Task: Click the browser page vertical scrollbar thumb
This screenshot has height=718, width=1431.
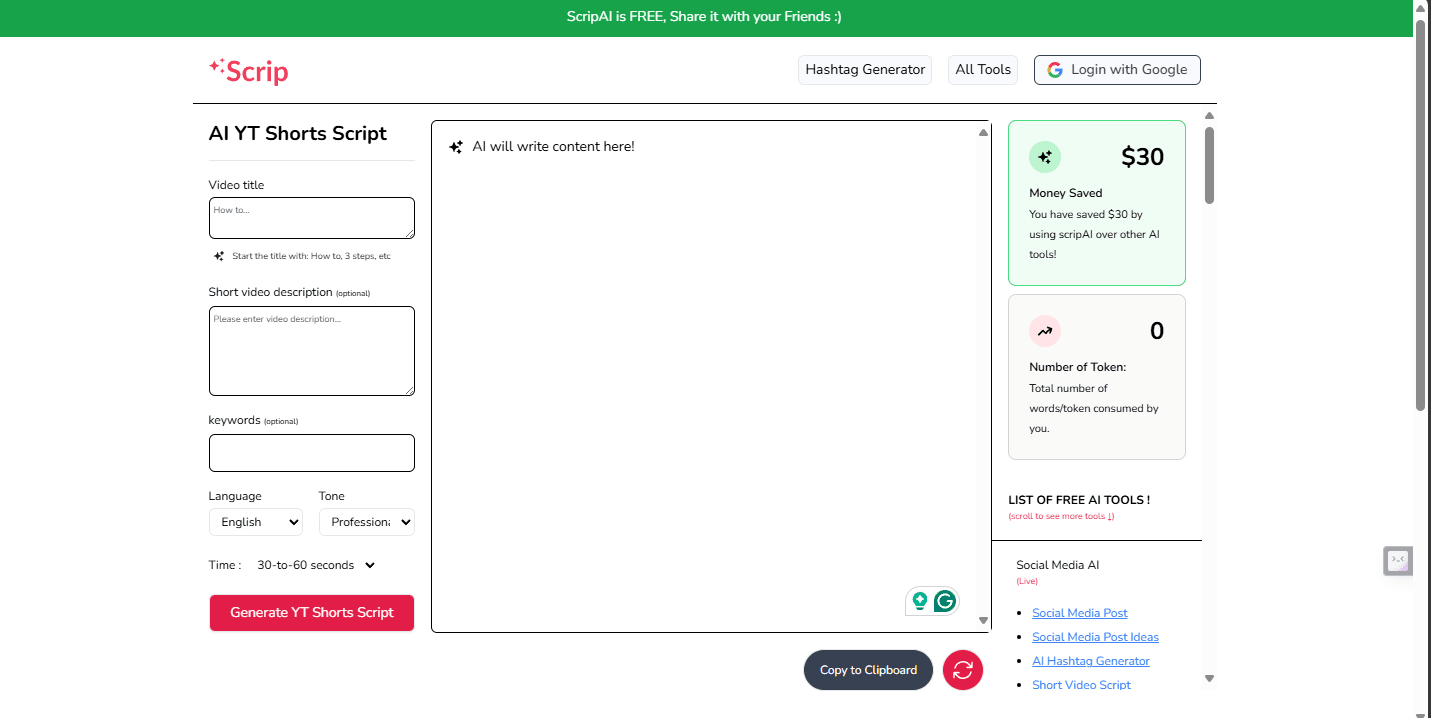Action: (x=1421, y=214)
